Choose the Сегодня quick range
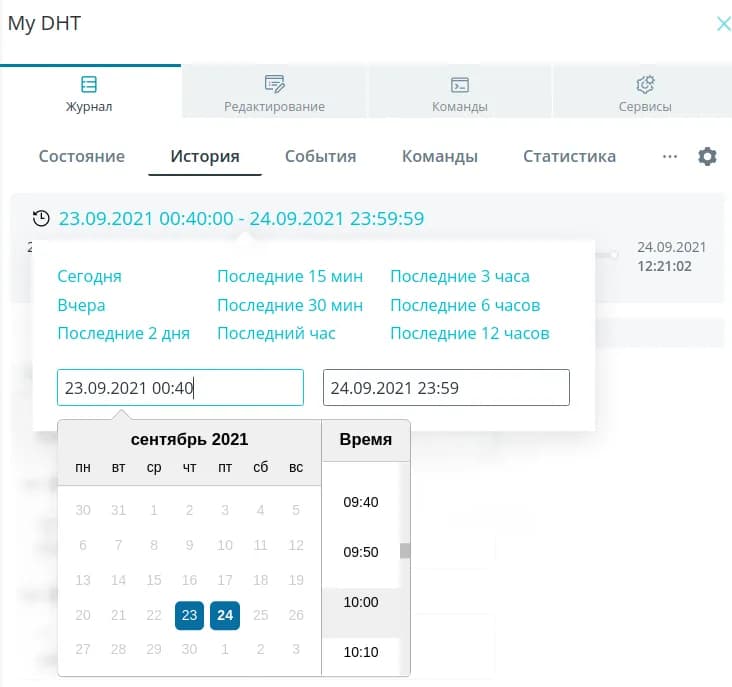The image size is (732, 687). [89, 277]
